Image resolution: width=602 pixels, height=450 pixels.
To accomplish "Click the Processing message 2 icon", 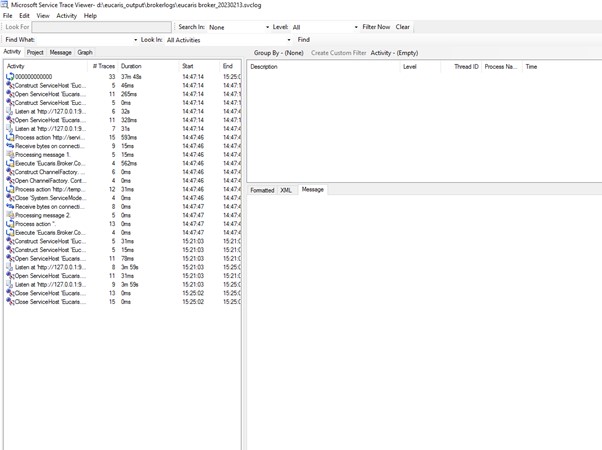I will pos(10,215).
